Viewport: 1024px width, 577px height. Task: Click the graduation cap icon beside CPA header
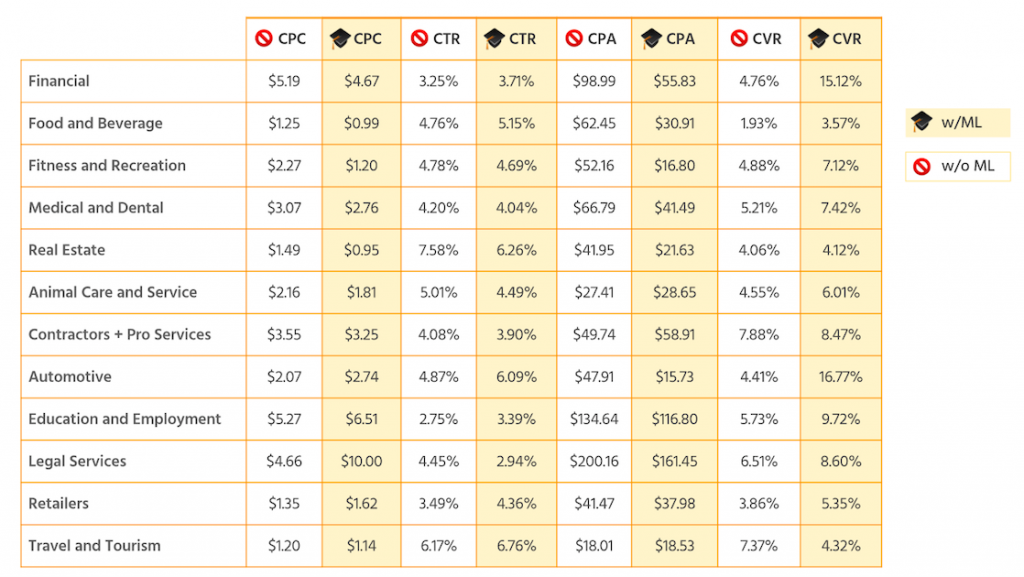651,39
